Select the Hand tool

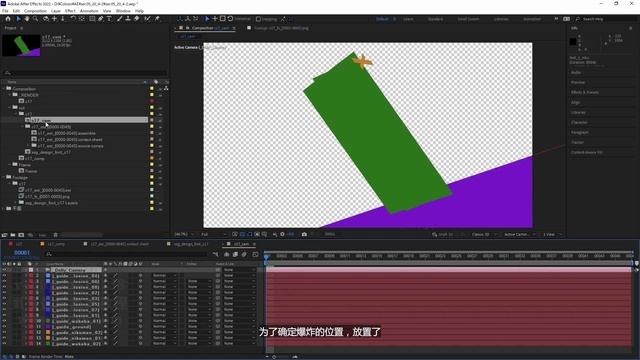click(27, 19)
